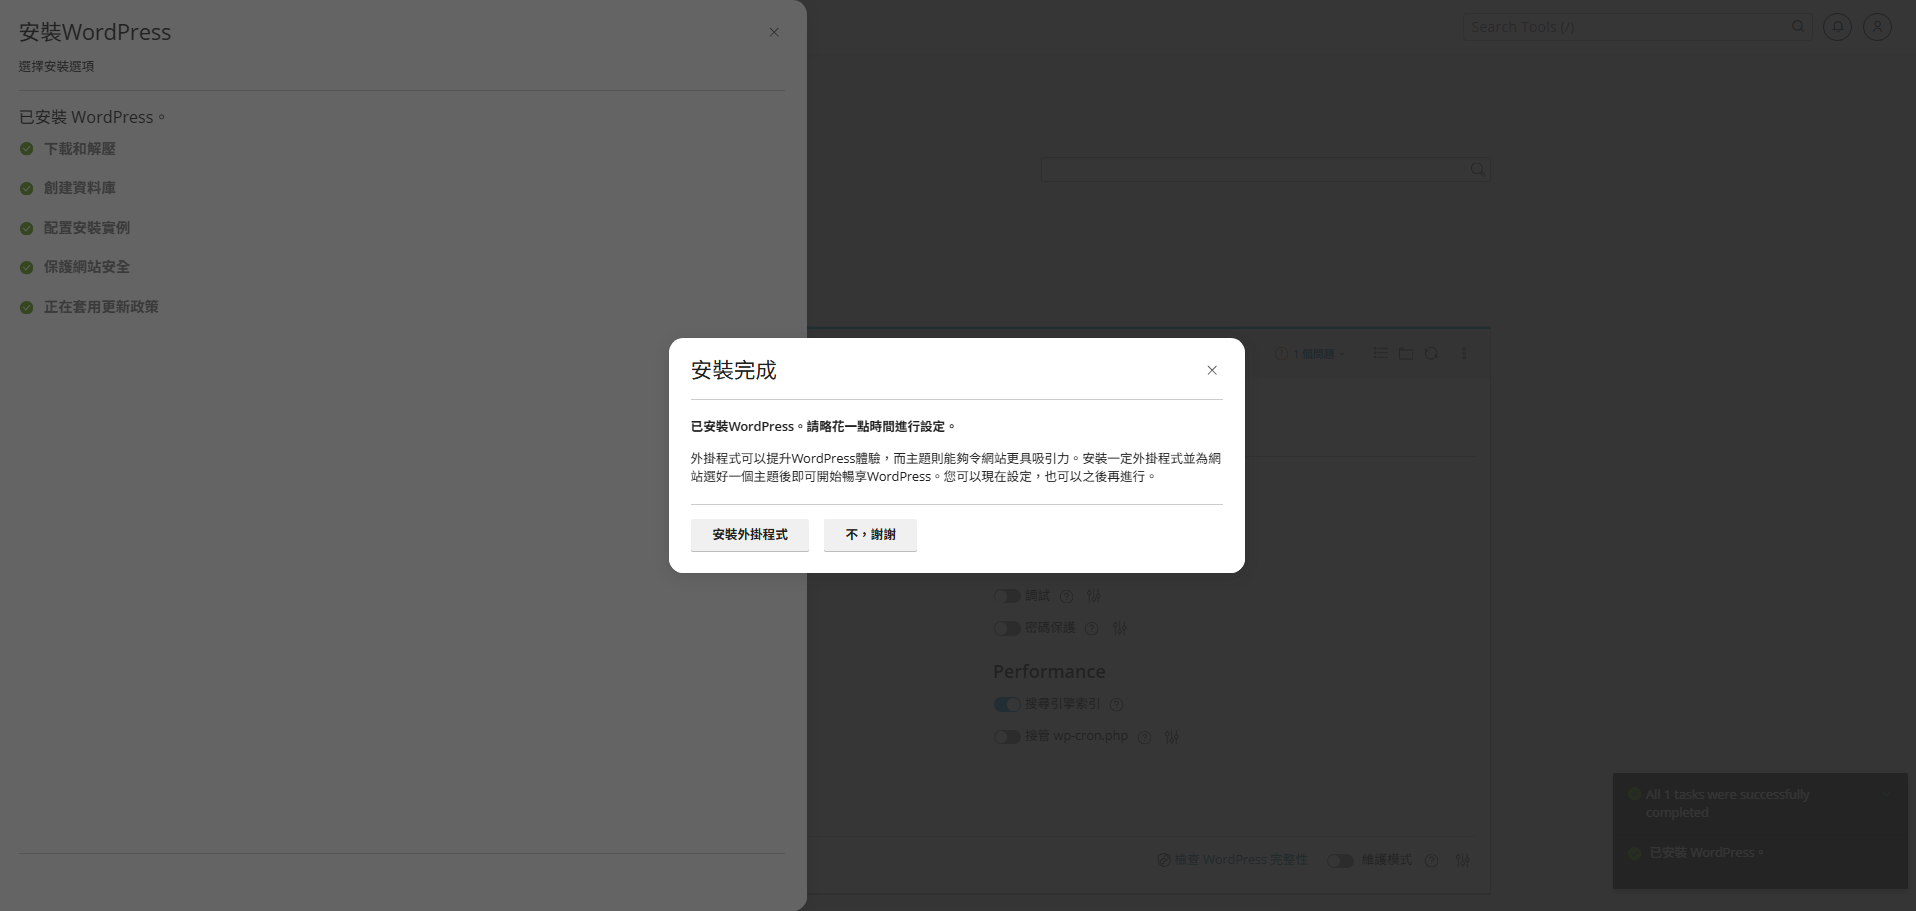The width and height of the screenshot is (1916, 911).
Task: Click the magnifier icon in the search box
Action: (x=1477, y=169)
